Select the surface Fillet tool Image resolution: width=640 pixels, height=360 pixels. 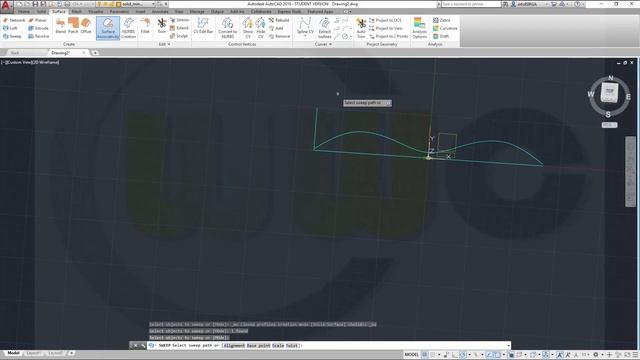click(145, 26)
